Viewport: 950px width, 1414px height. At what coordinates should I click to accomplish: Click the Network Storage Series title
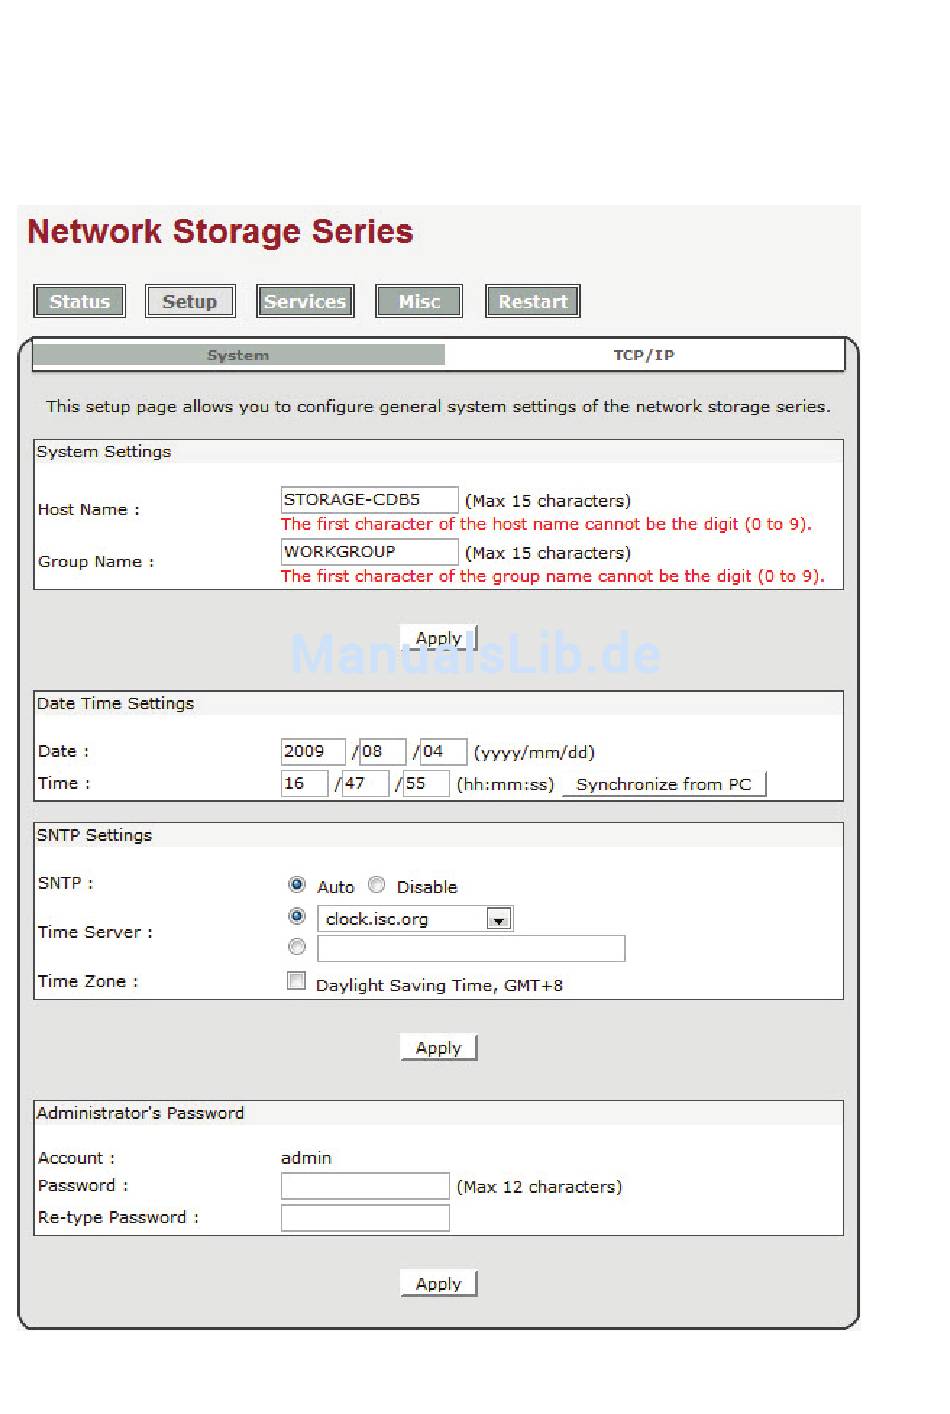(220, 232)
